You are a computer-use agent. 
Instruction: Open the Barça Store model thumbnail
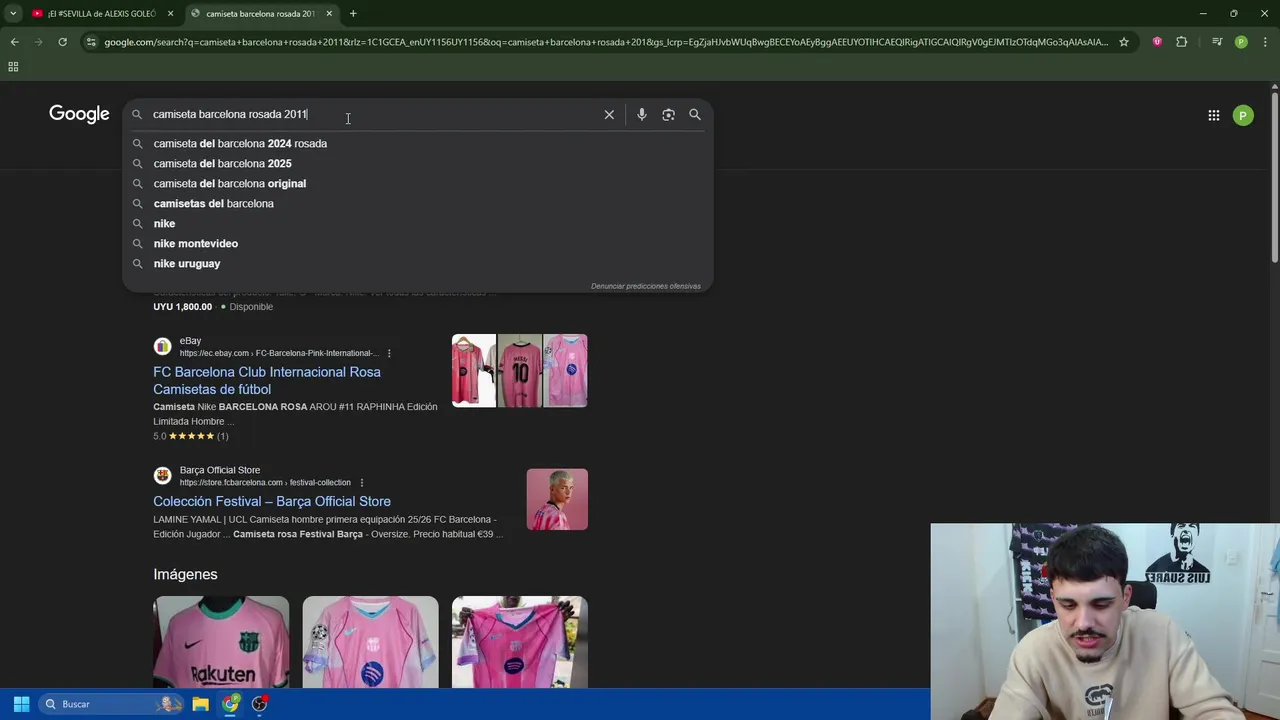click(557, 499)
